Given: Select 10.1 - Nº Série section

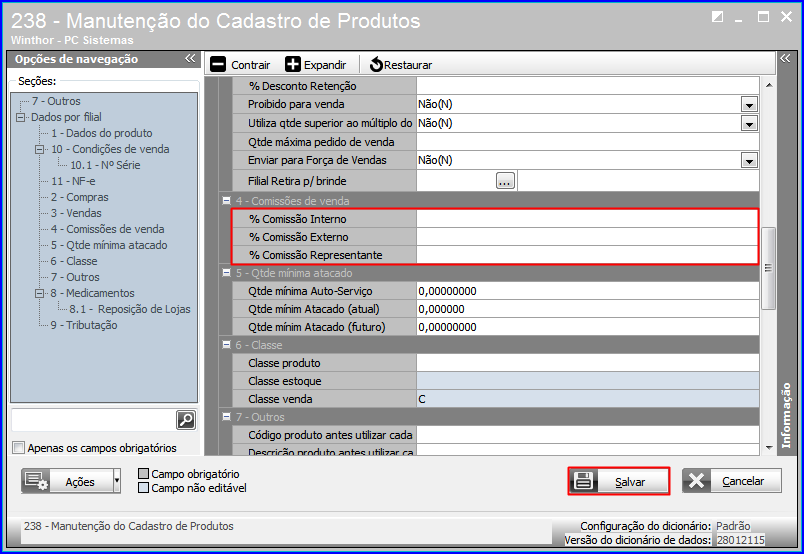Looking at the screenshot, I should [105, 165].
